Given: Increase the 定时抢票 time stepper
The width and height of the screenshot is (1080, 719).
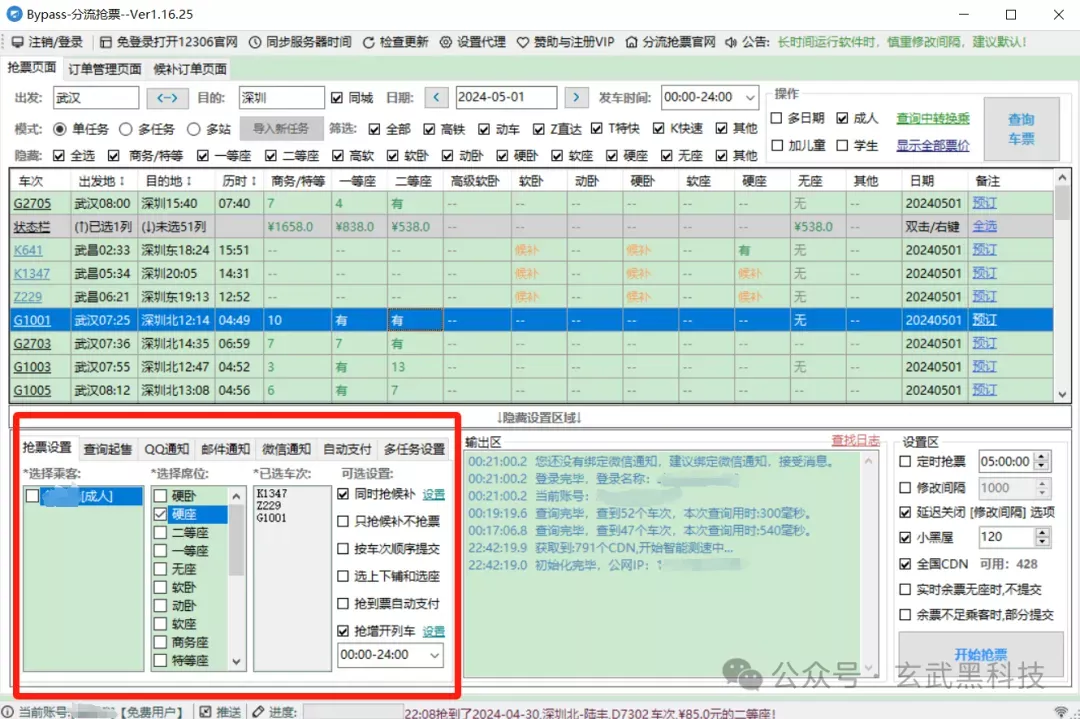Looking at the screenshot, I should [1042, 457].
